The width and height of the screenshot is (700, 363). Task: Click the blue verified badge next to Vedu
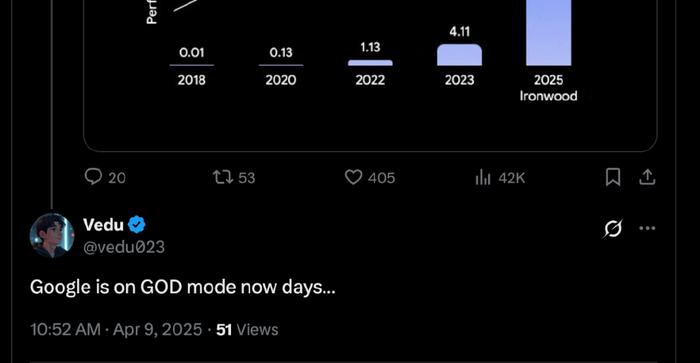[137, 225]
